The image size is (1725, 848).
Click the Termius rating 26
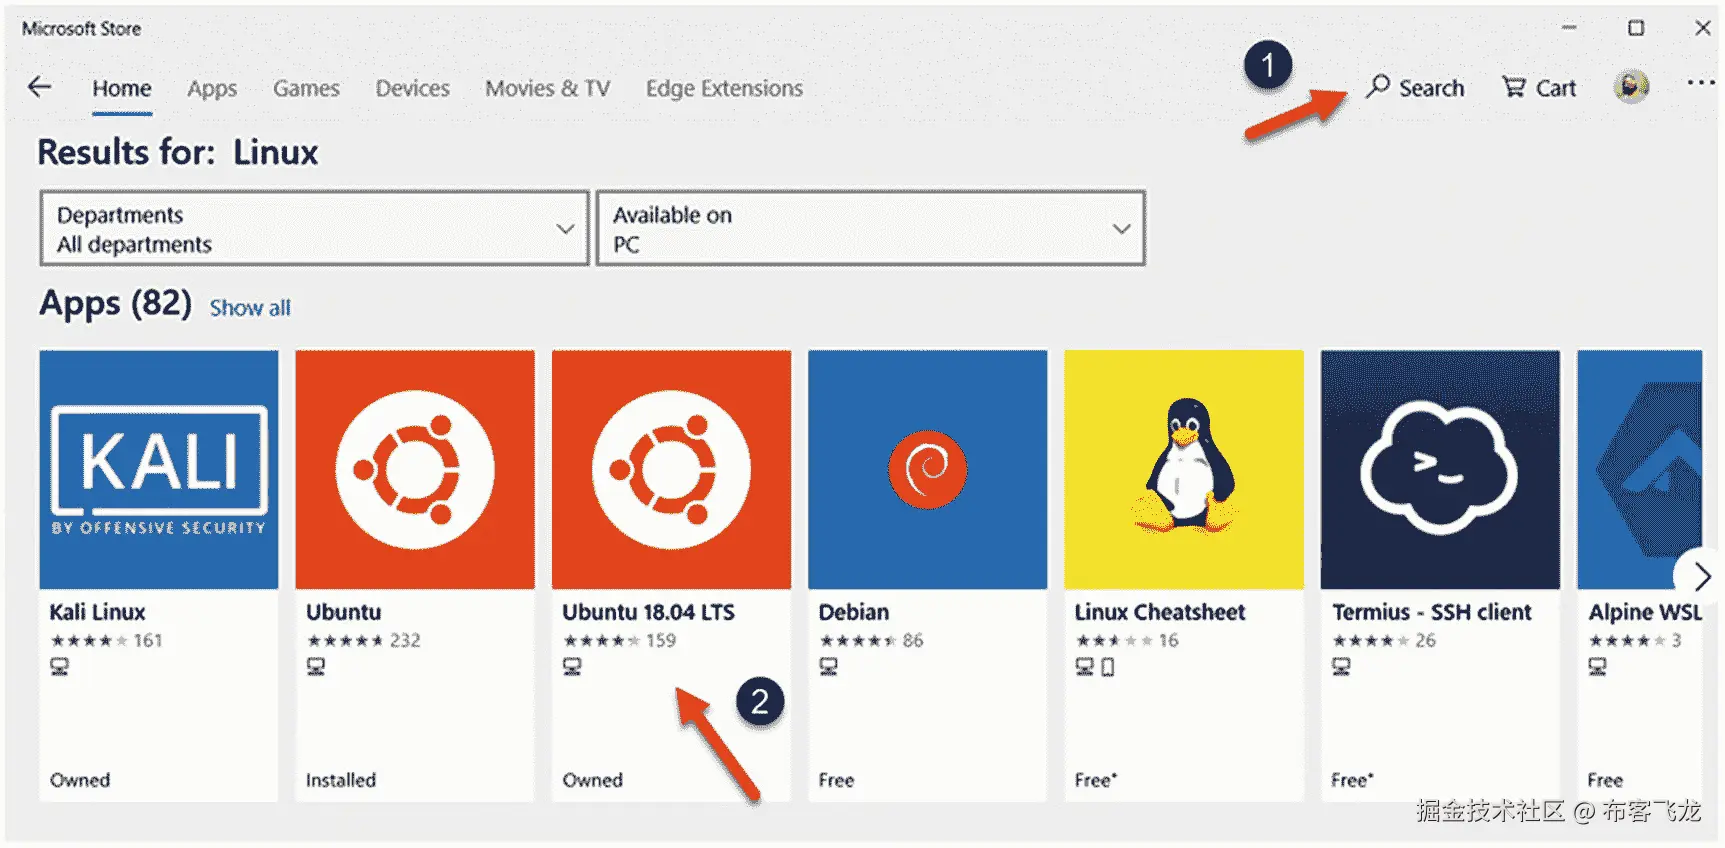(1383, 640)
